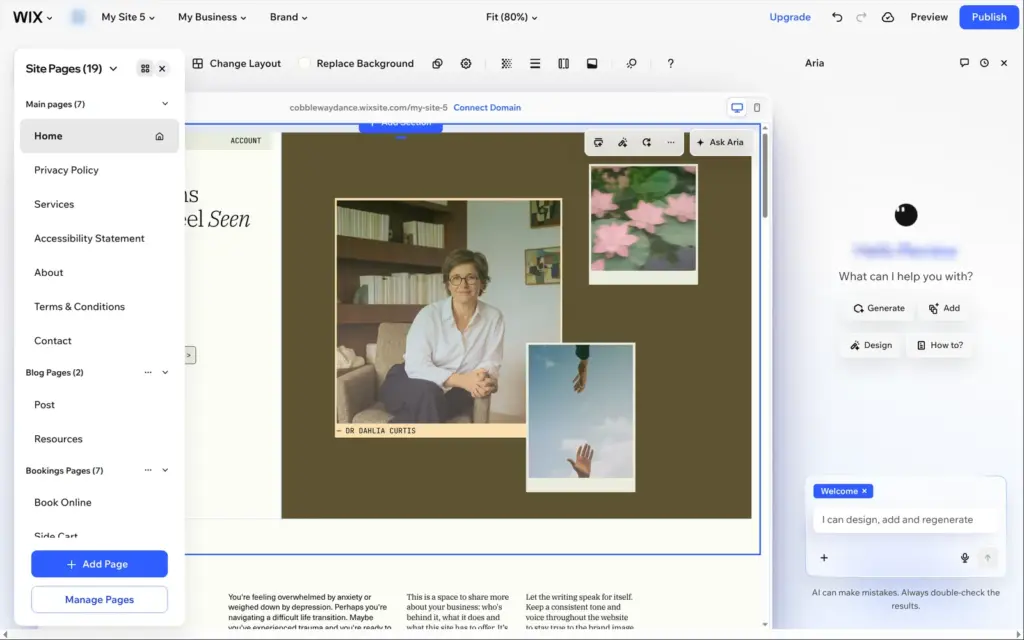Click the plus attach icon in Aria input
Image resolution: width=1024 pixels, height=640 pixels.
(x=824, y=558)
